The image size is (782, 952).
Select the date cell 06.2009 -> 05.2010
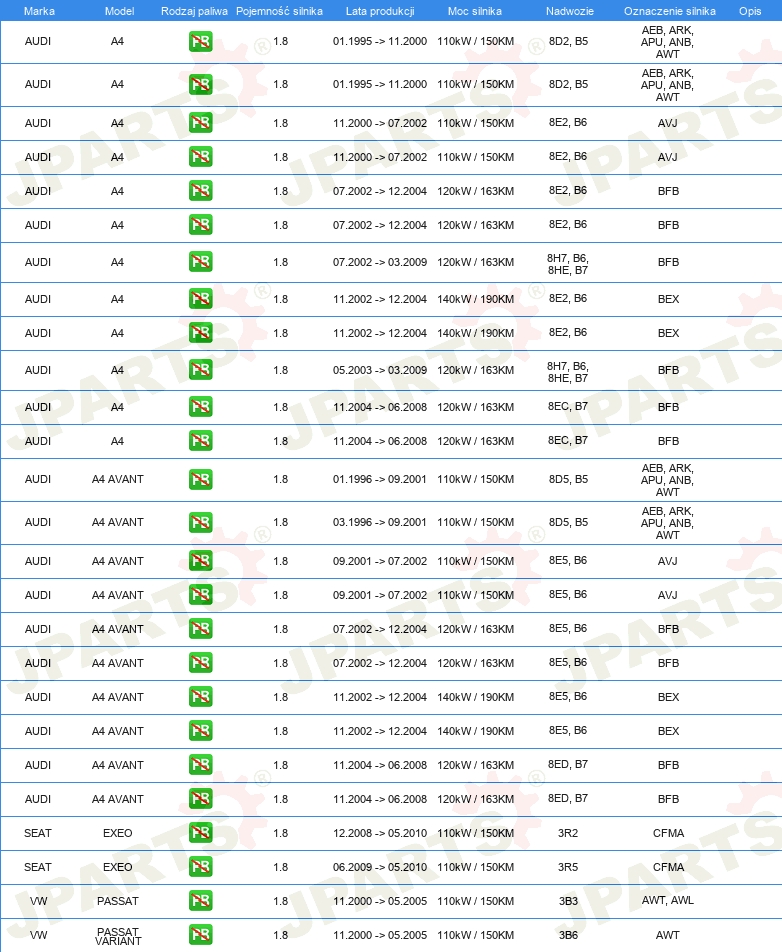(x=380, y=868)
